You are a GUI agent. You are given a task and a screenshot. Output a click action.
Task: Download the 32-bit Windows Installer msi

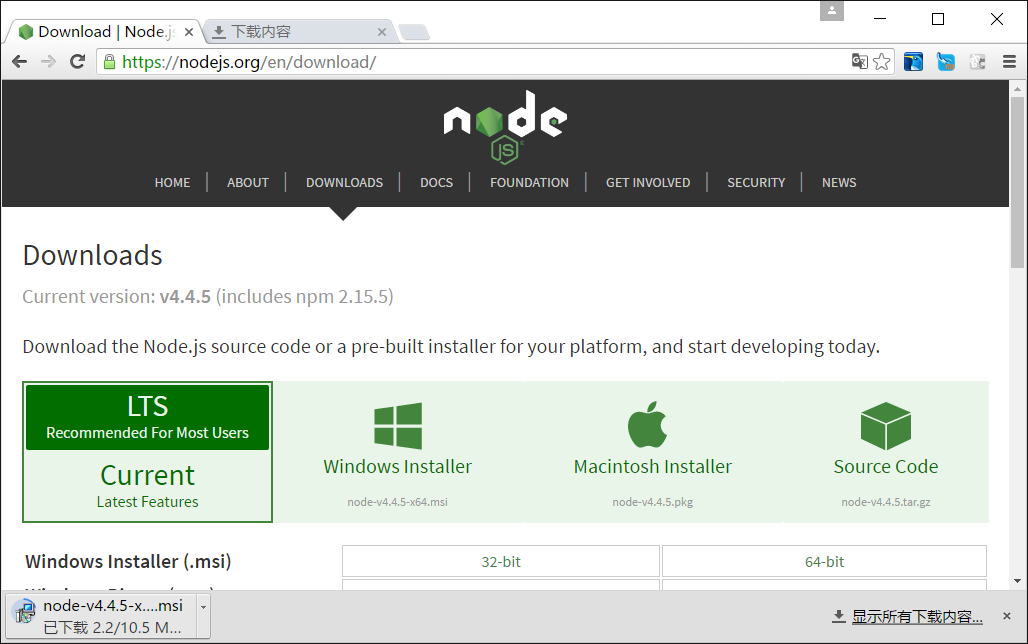501,561
